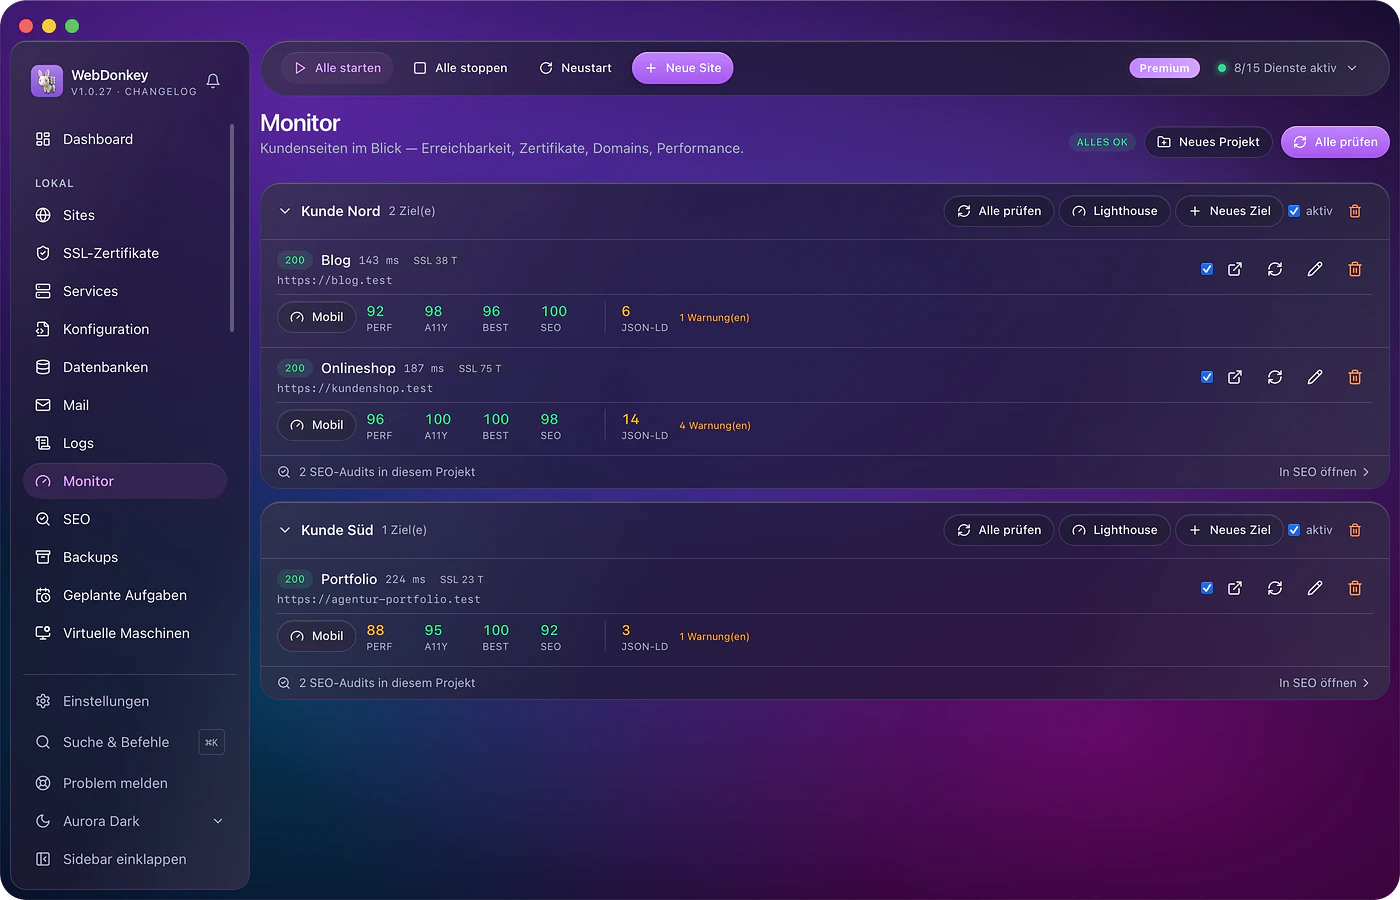Viewport: 1400px width, 900px height.
Task: Uncheck the Blog target enabled checkbox
Action: point(1207,269)
